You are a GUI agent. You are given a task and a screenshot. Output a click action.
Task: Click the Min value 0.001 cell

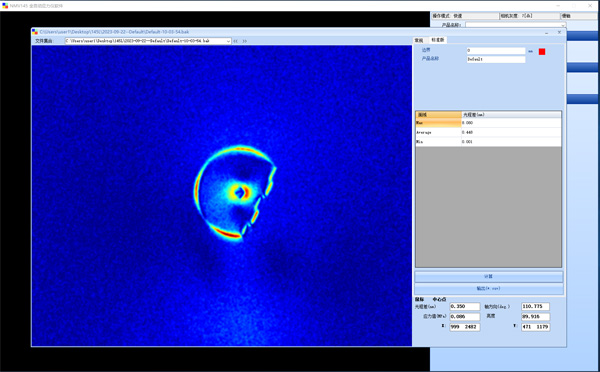511,142
